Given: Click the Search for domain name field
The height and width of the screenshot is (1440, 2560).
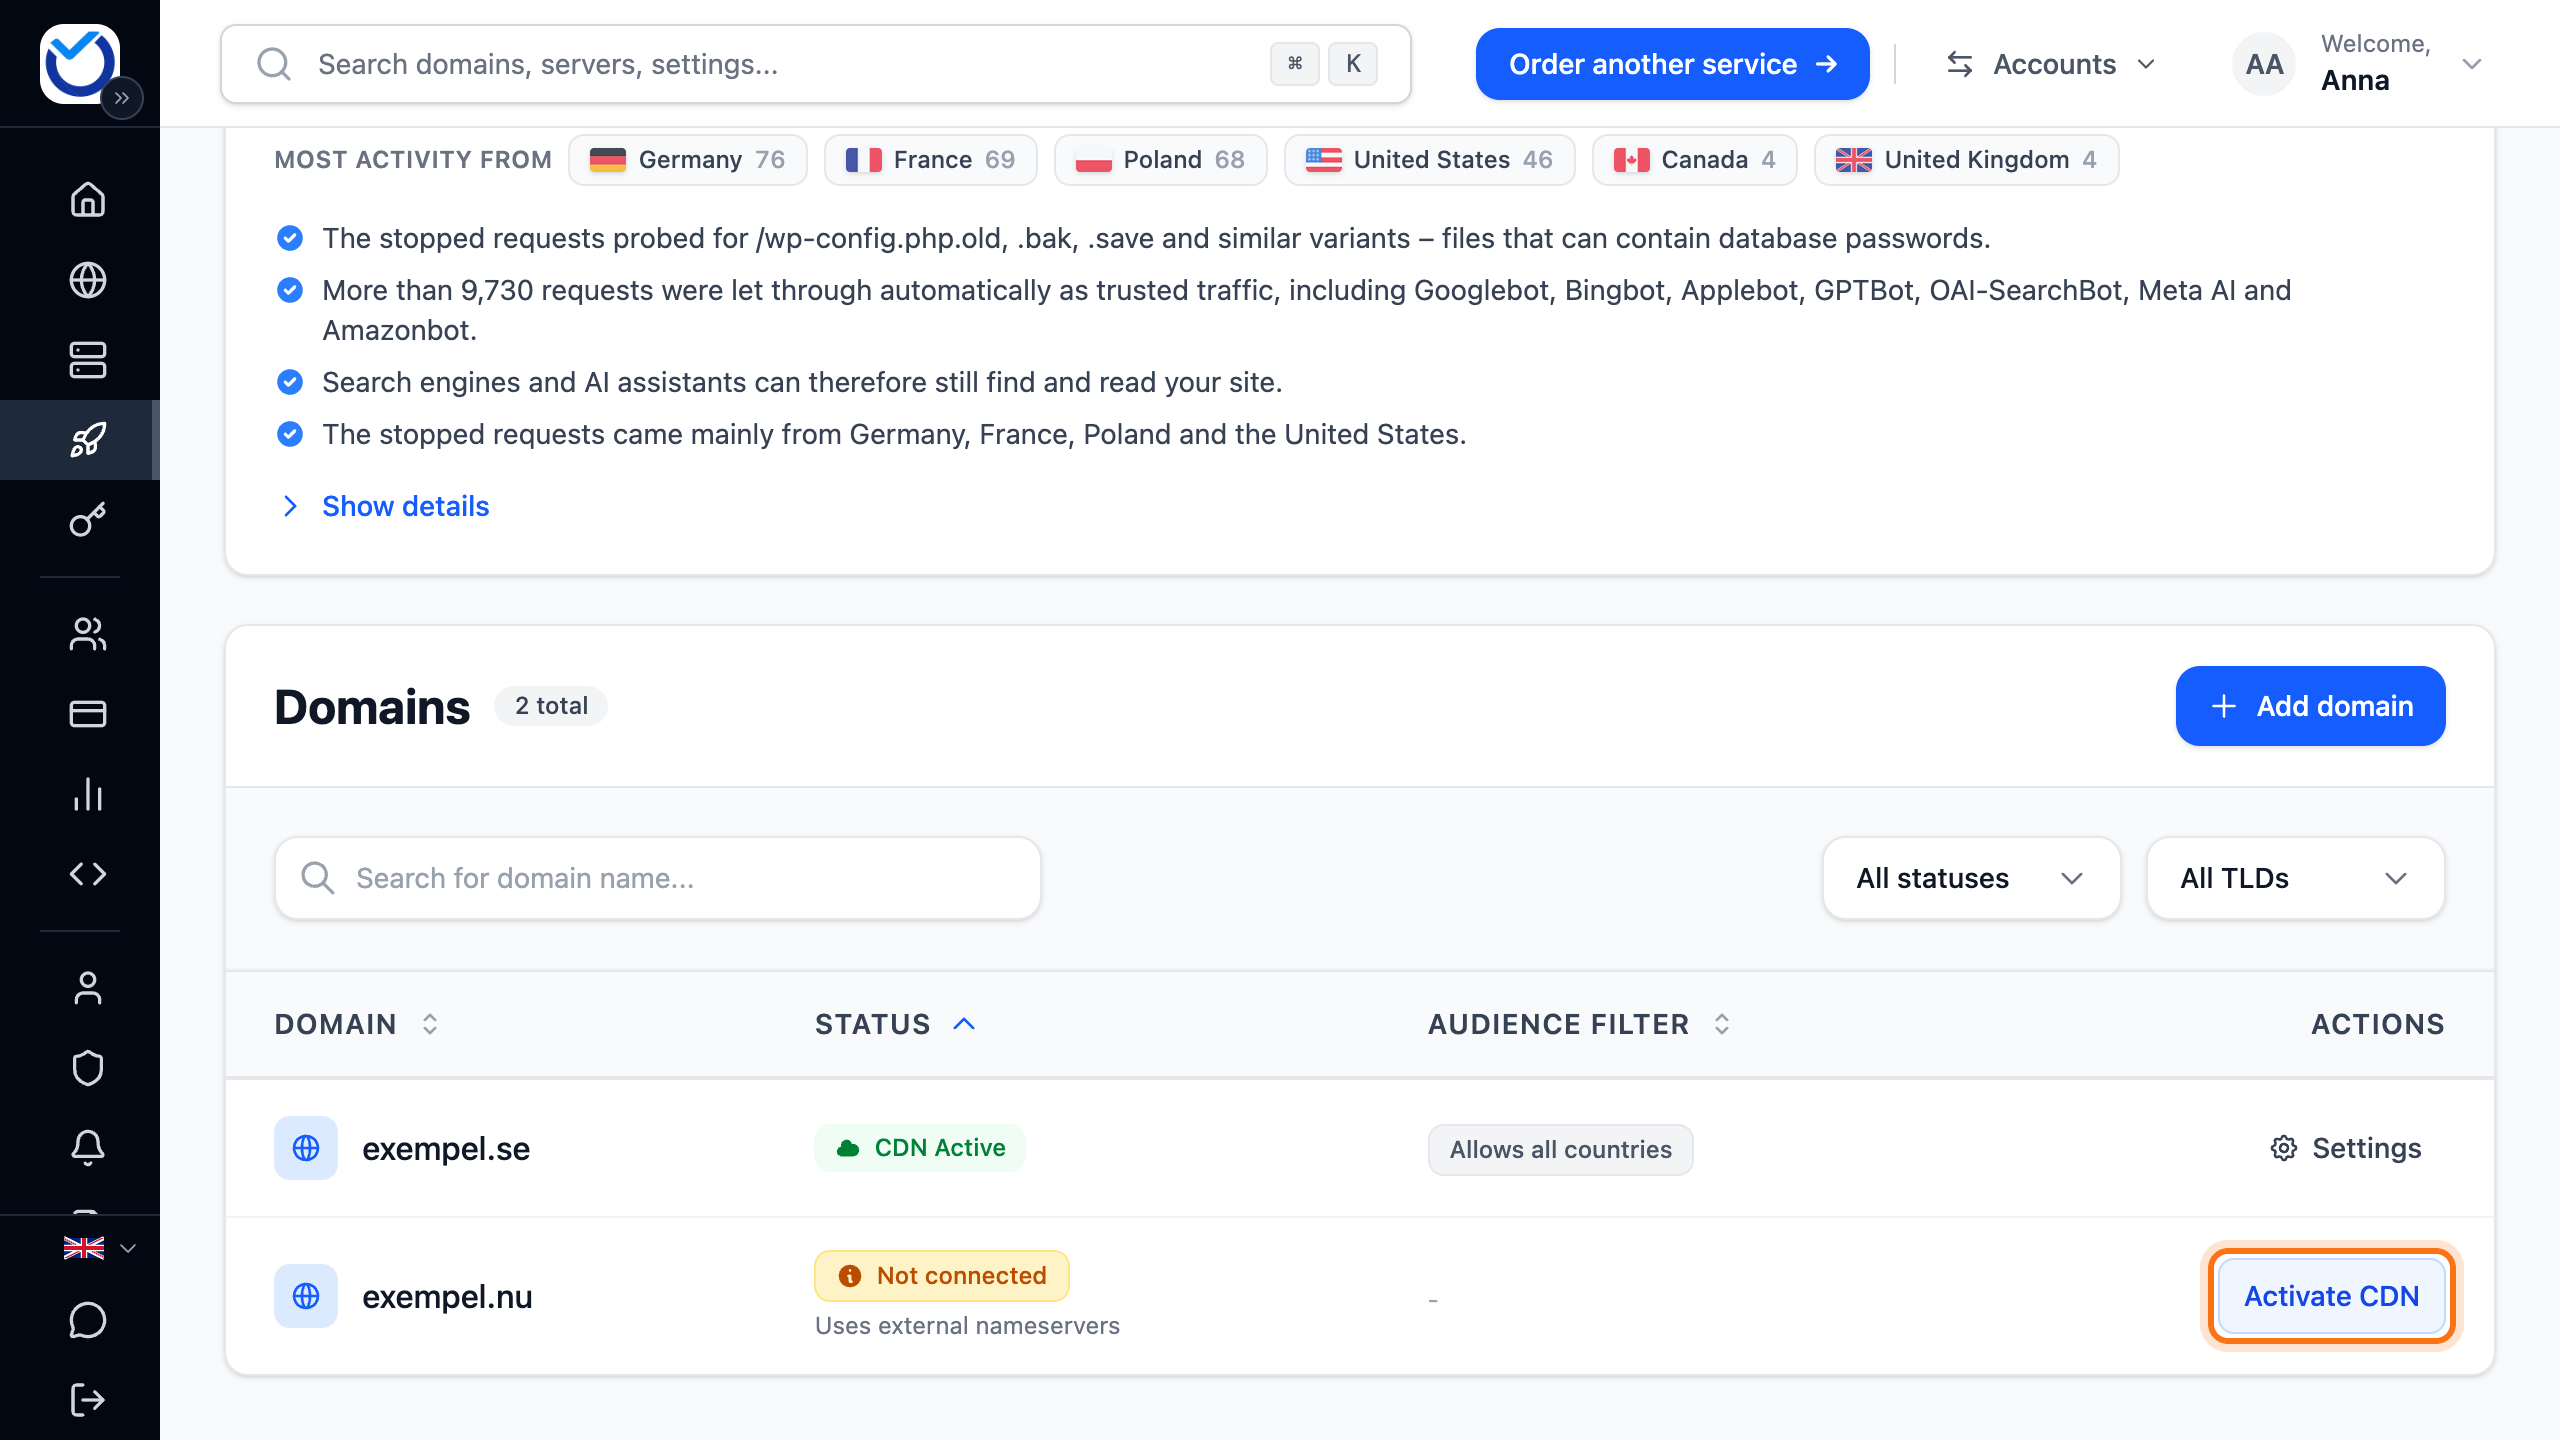Looking at the screenshot, I should 658,878.
